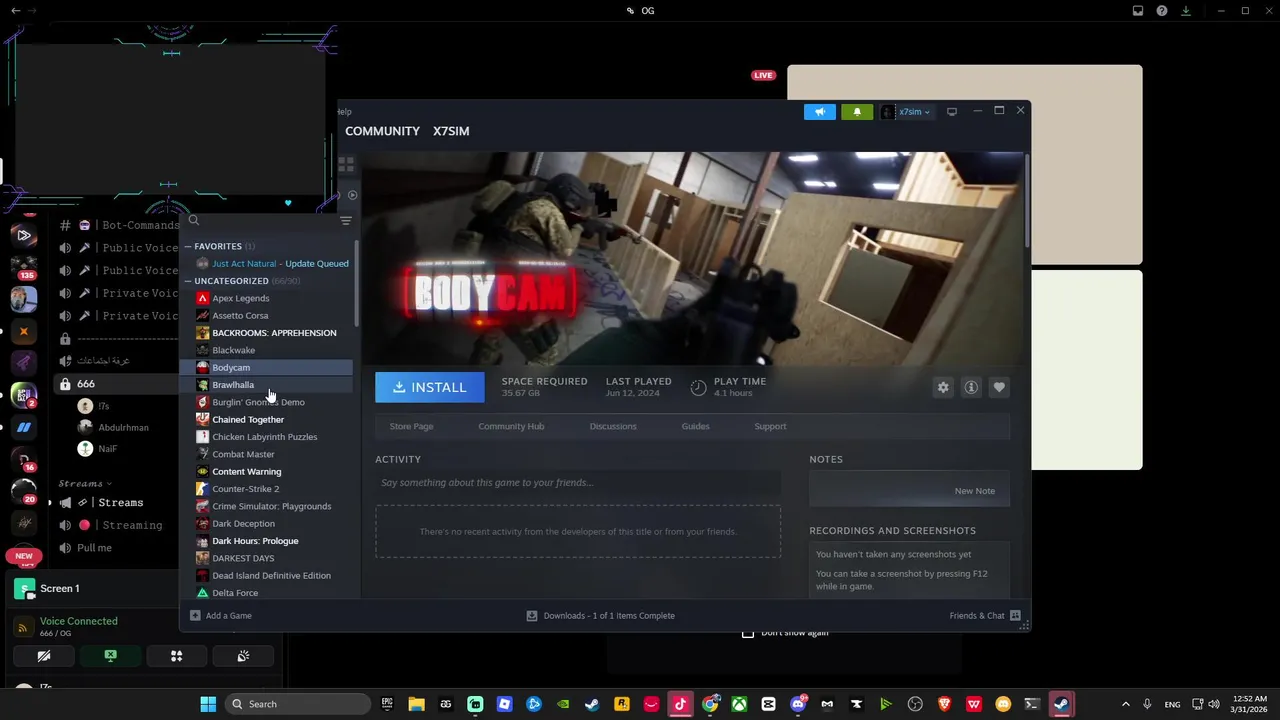The height and width of the screenshot is (720, 1280).
Task: Open the Discussions link
Action: 613,426
